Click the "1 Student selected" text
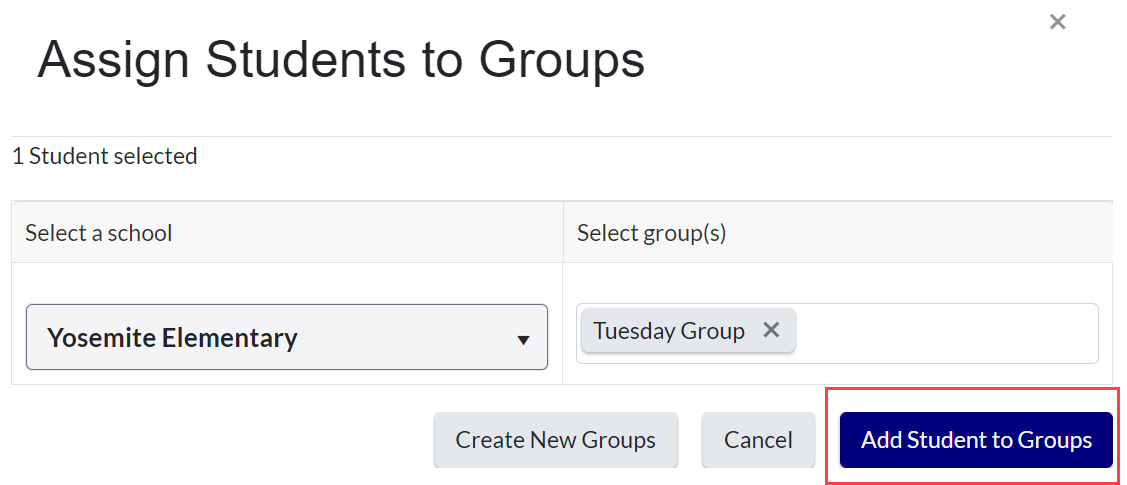 (105, 156)
